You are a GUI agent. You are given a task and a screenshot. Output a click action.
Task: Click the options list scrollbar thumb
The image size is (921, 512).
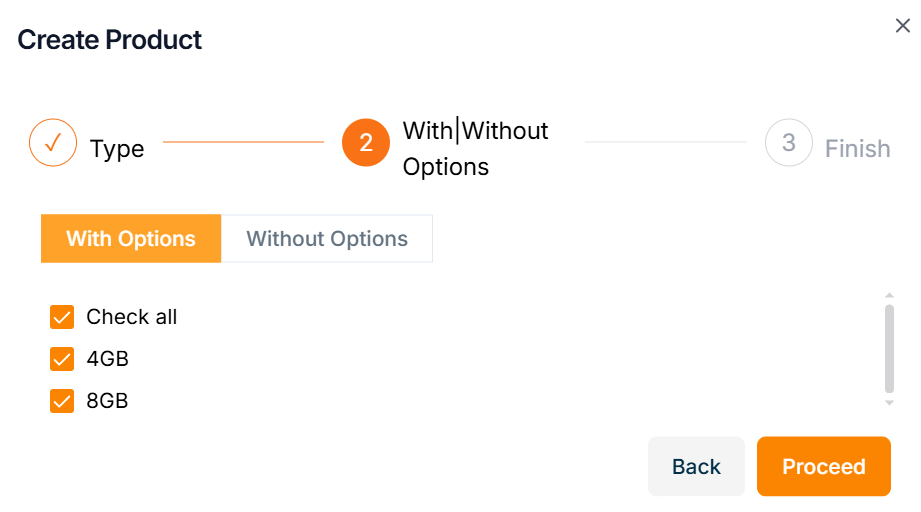point(889,348)
